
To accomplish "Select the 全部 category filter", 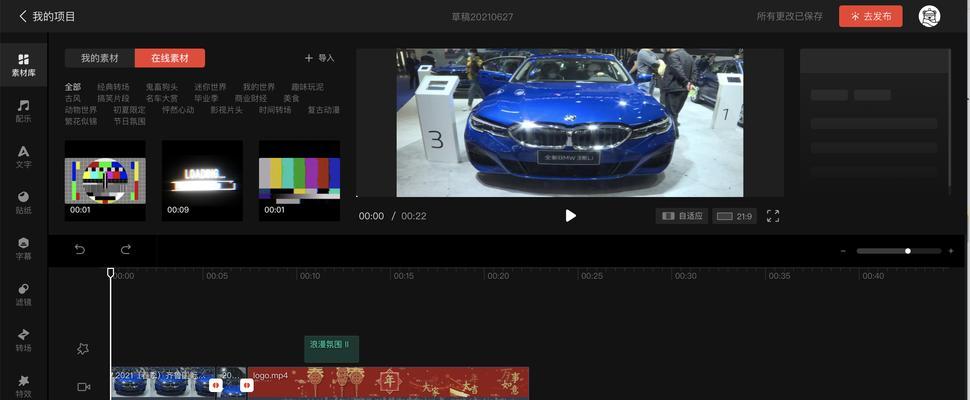I will 73,87.
